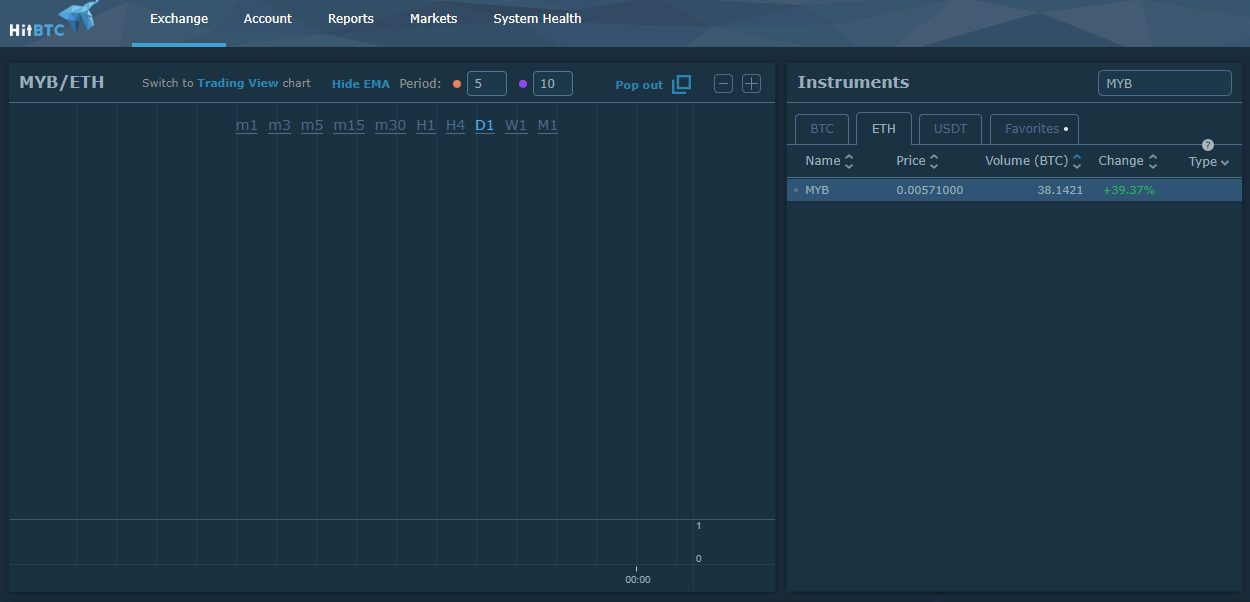Click the +39.37% change value

[1129, 190]
